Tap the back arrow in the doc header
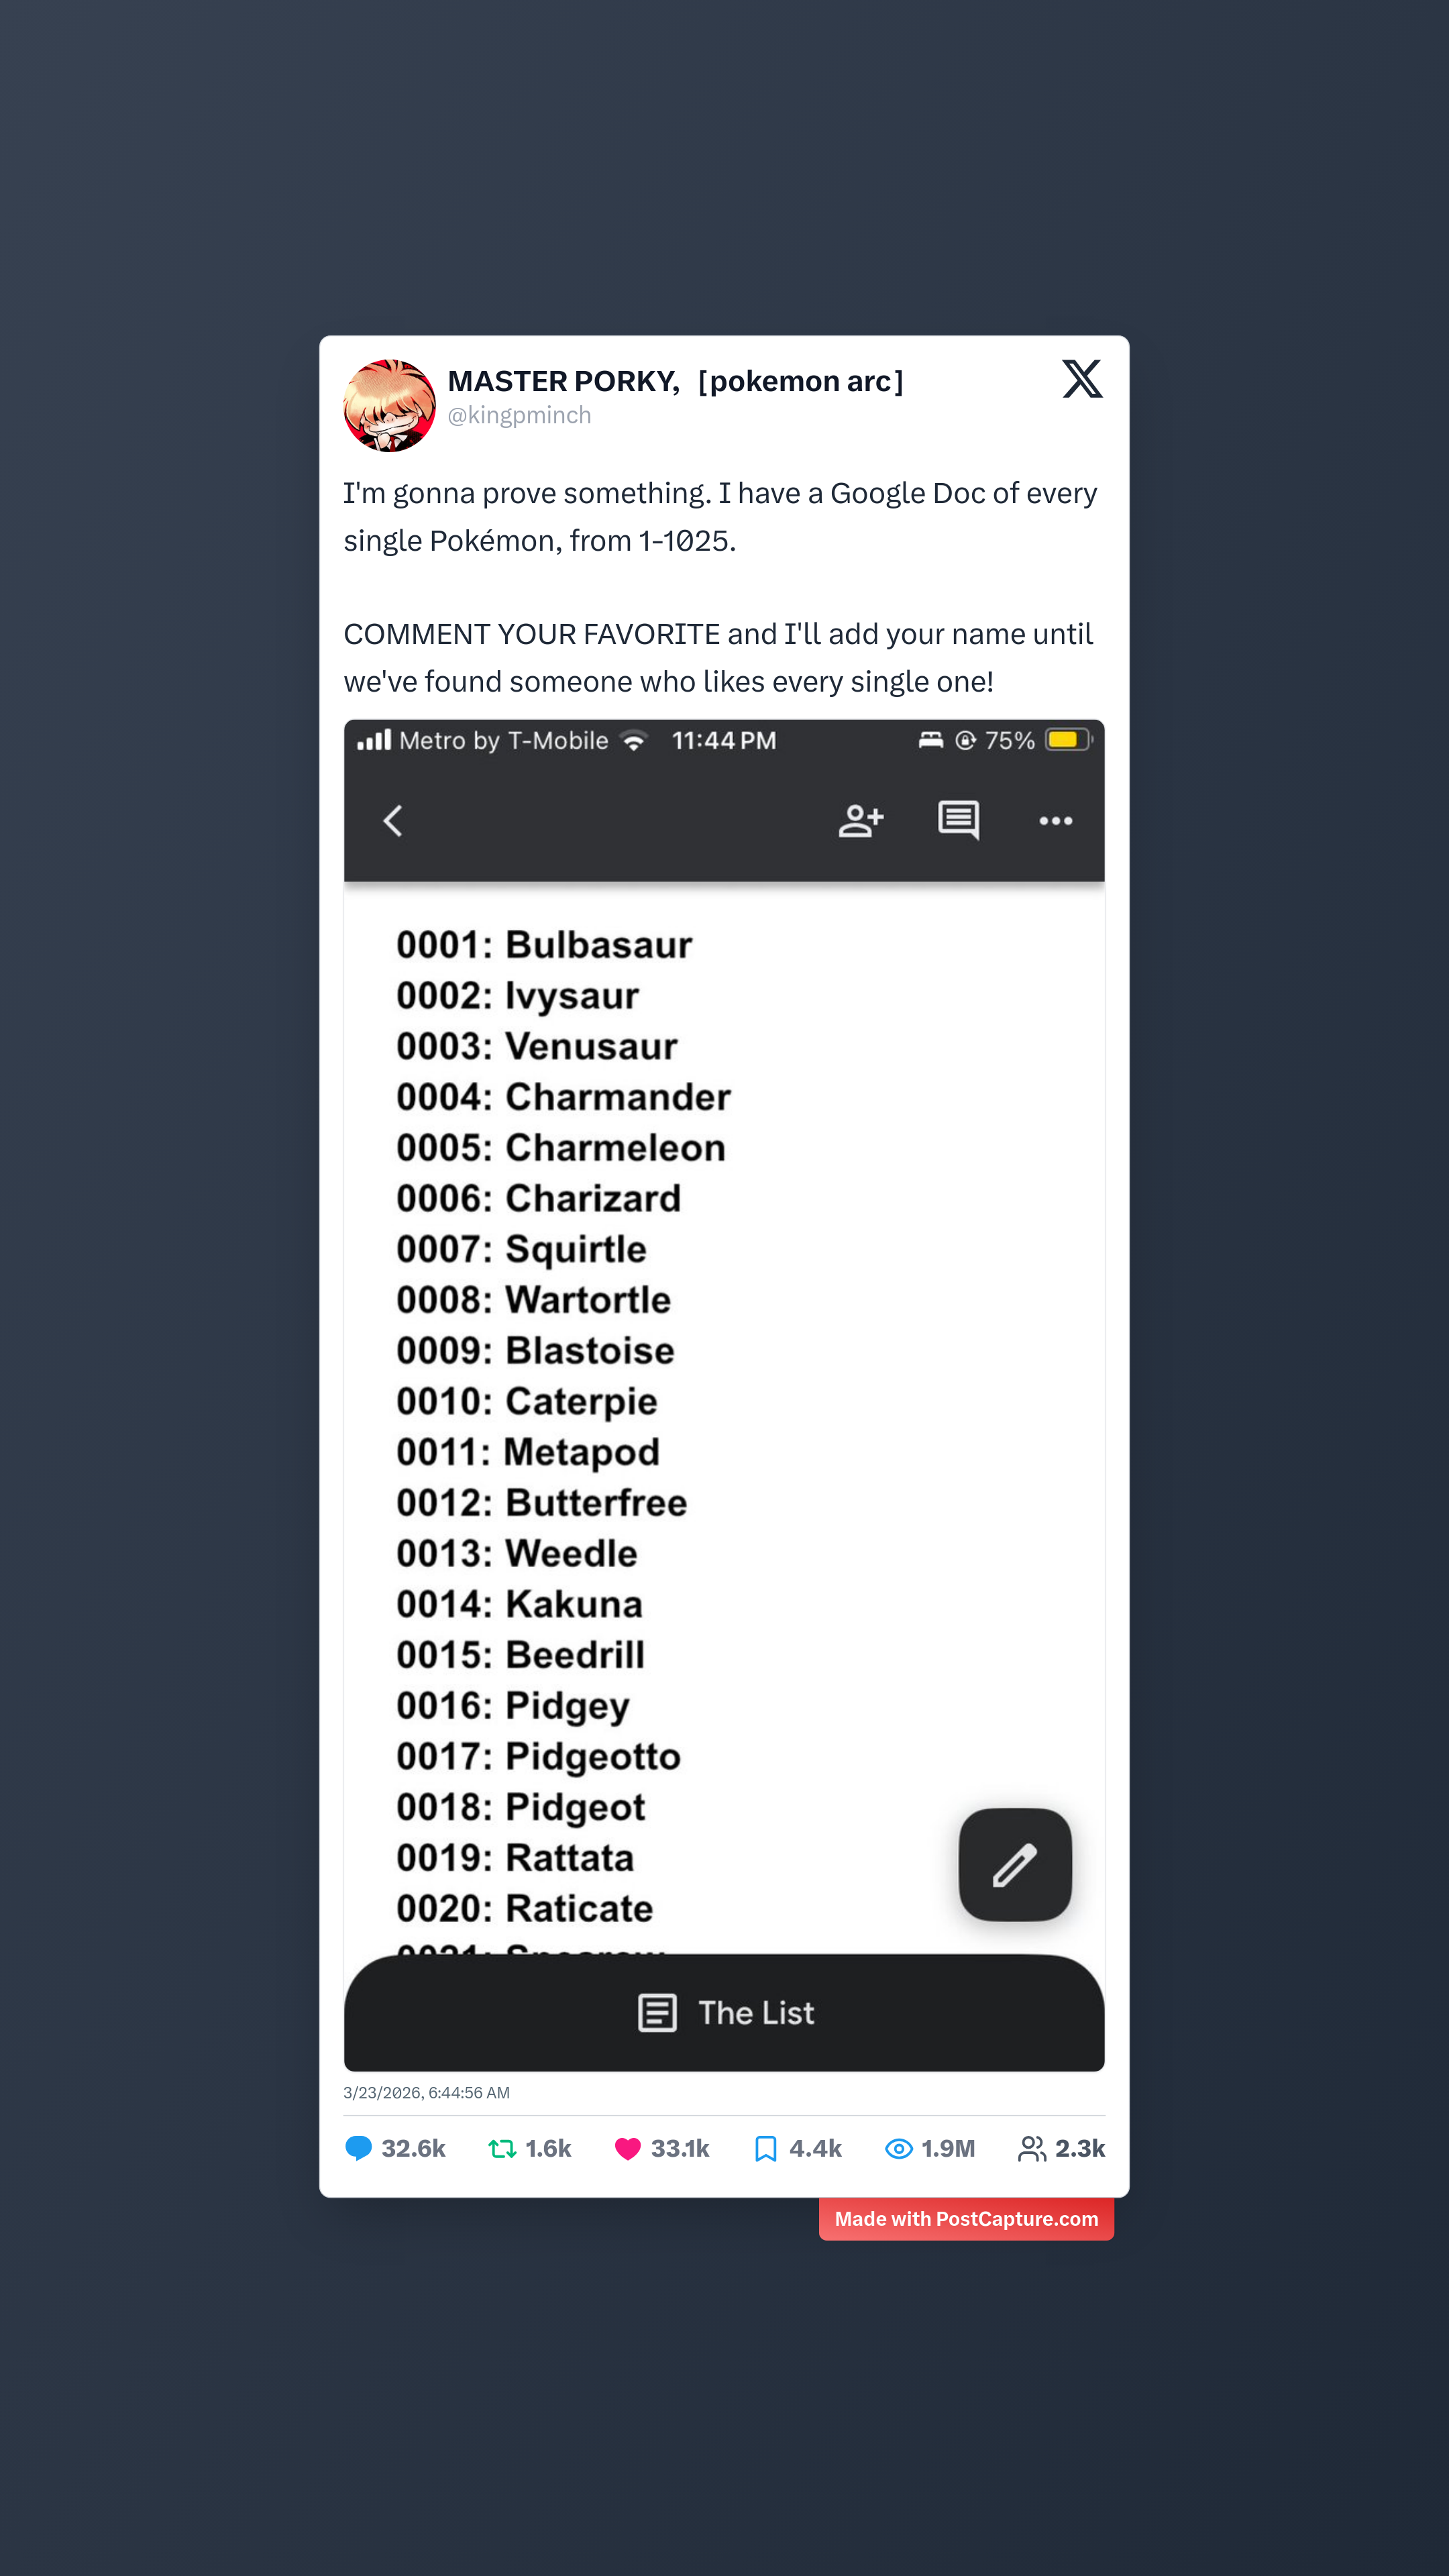Viewport: 1449px width, 2576px height. [393, 821]
